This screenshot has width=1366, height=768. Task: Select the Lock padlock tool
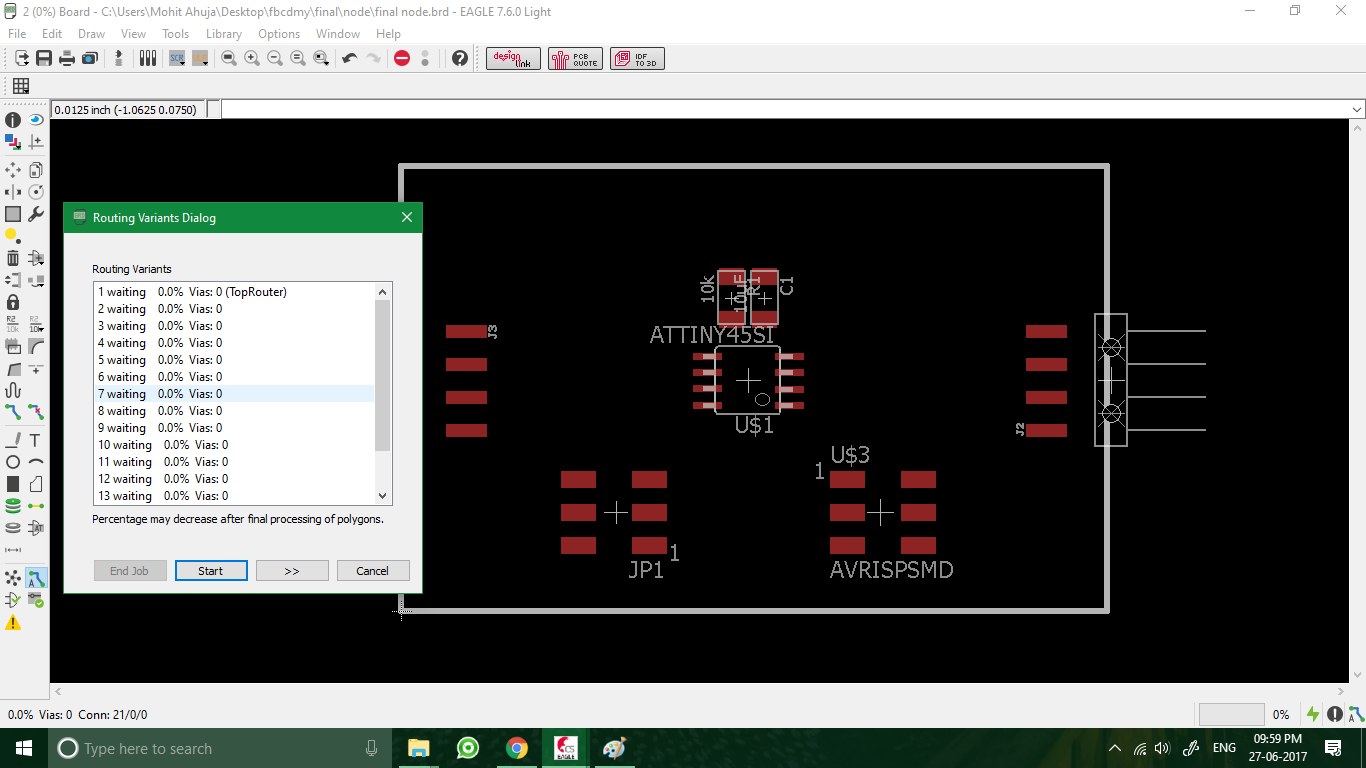coord(13,302)
